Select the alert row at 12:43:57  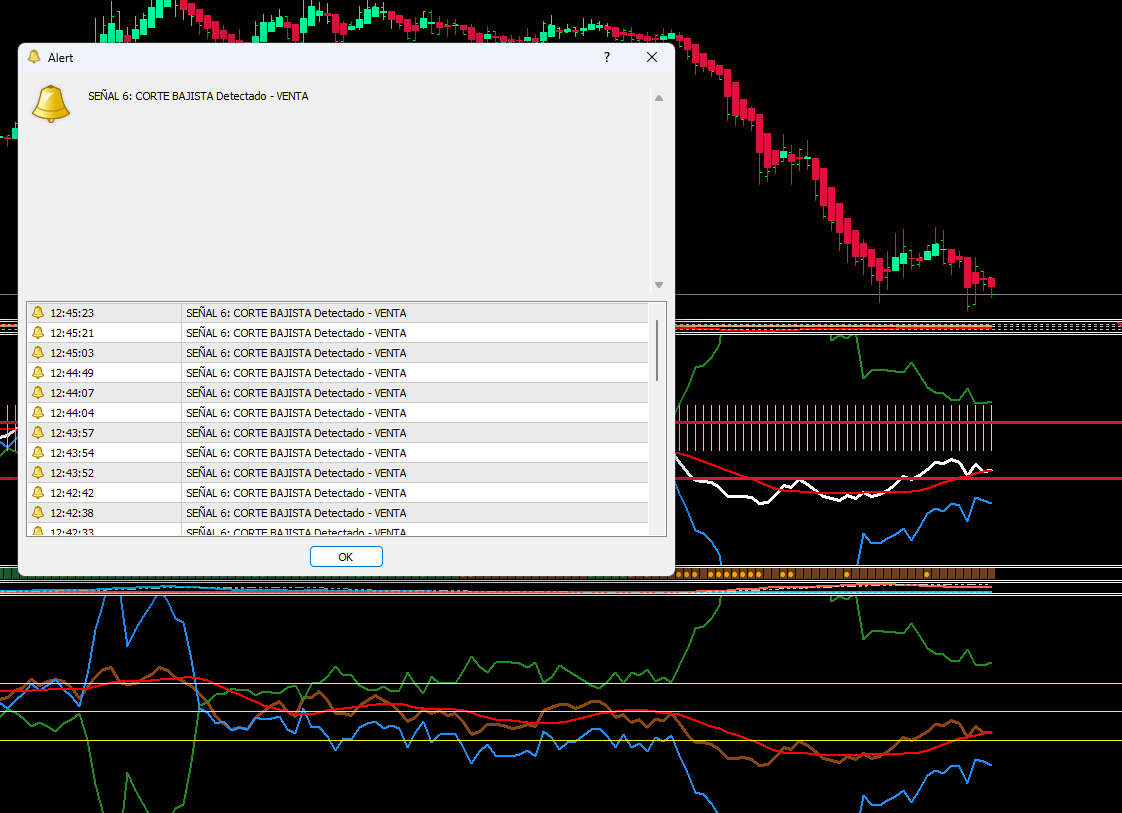coord(338,433)
